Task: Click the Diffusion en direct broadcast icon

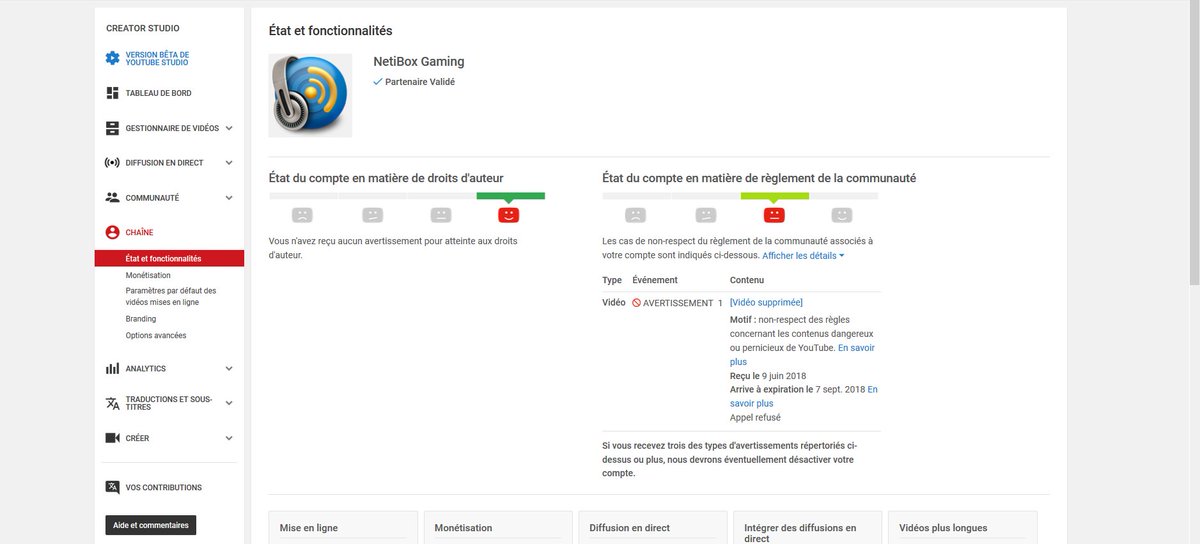Action: tap(113, 162)
